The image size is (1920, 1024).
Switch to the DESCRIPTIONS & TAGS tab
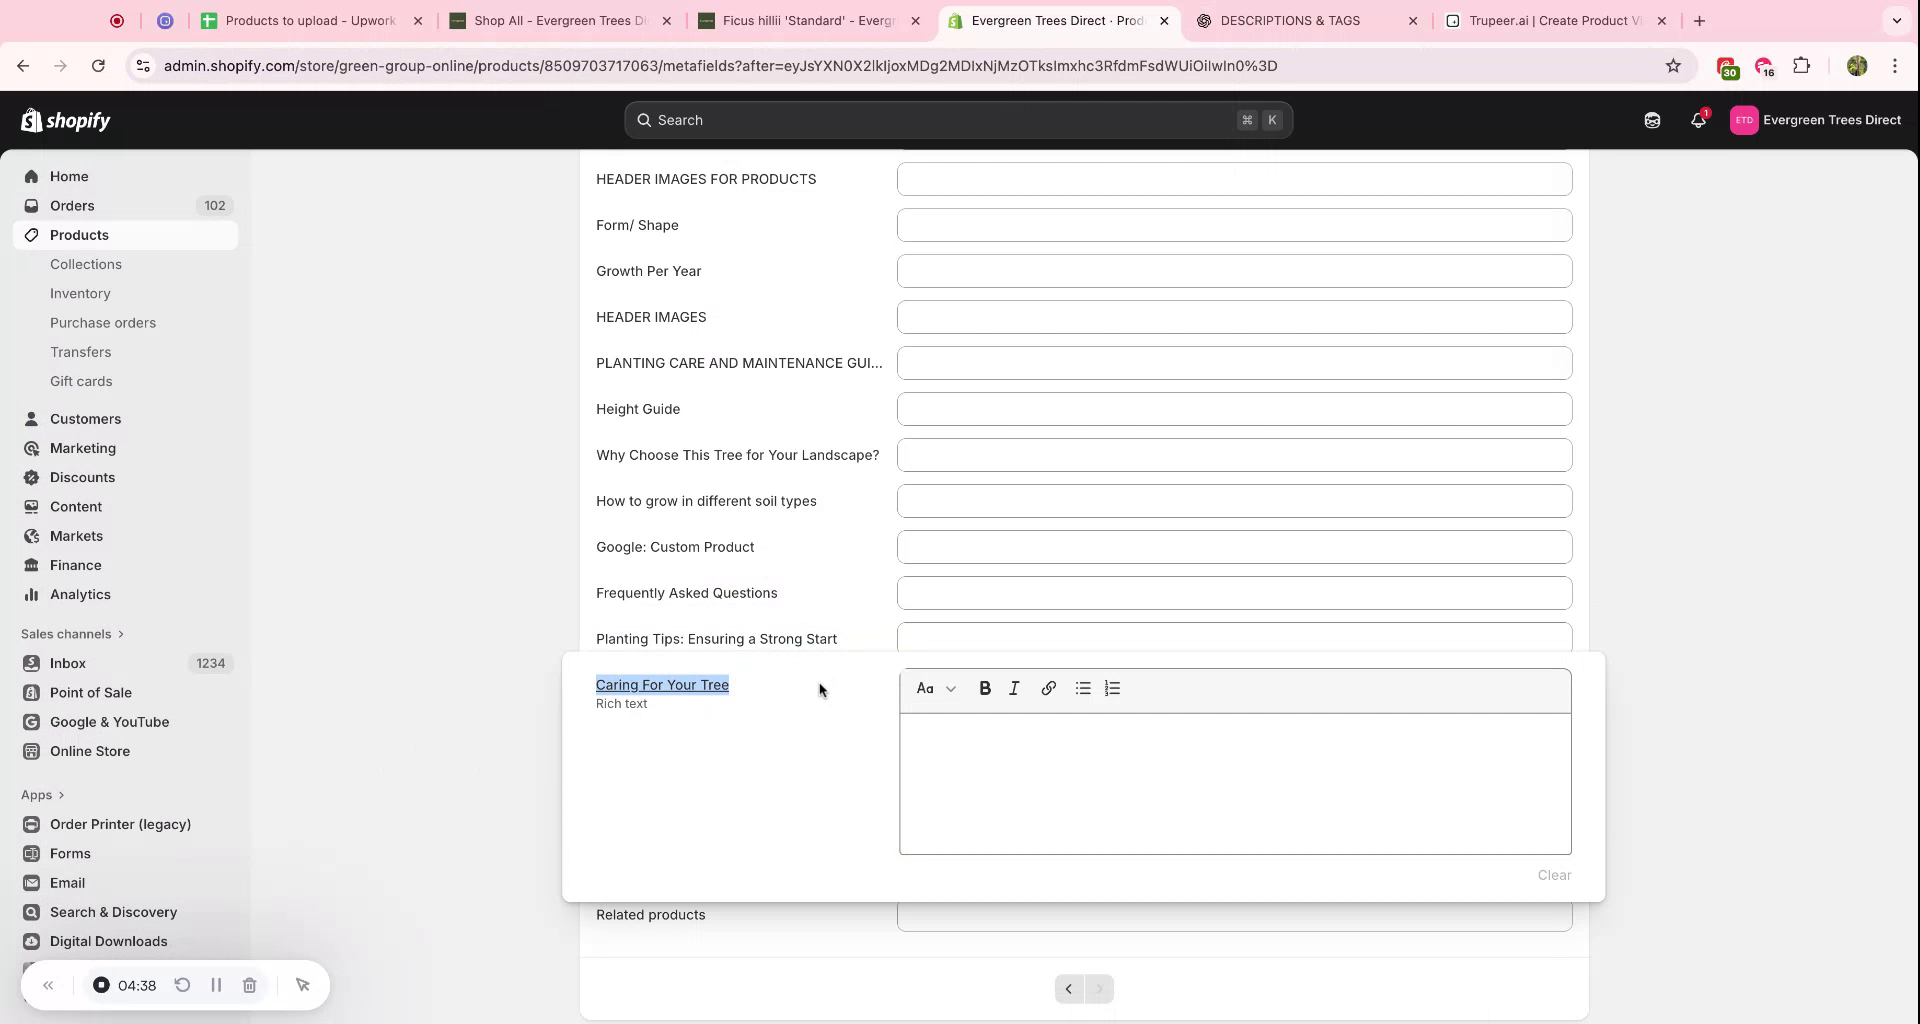click(1288, 20)
